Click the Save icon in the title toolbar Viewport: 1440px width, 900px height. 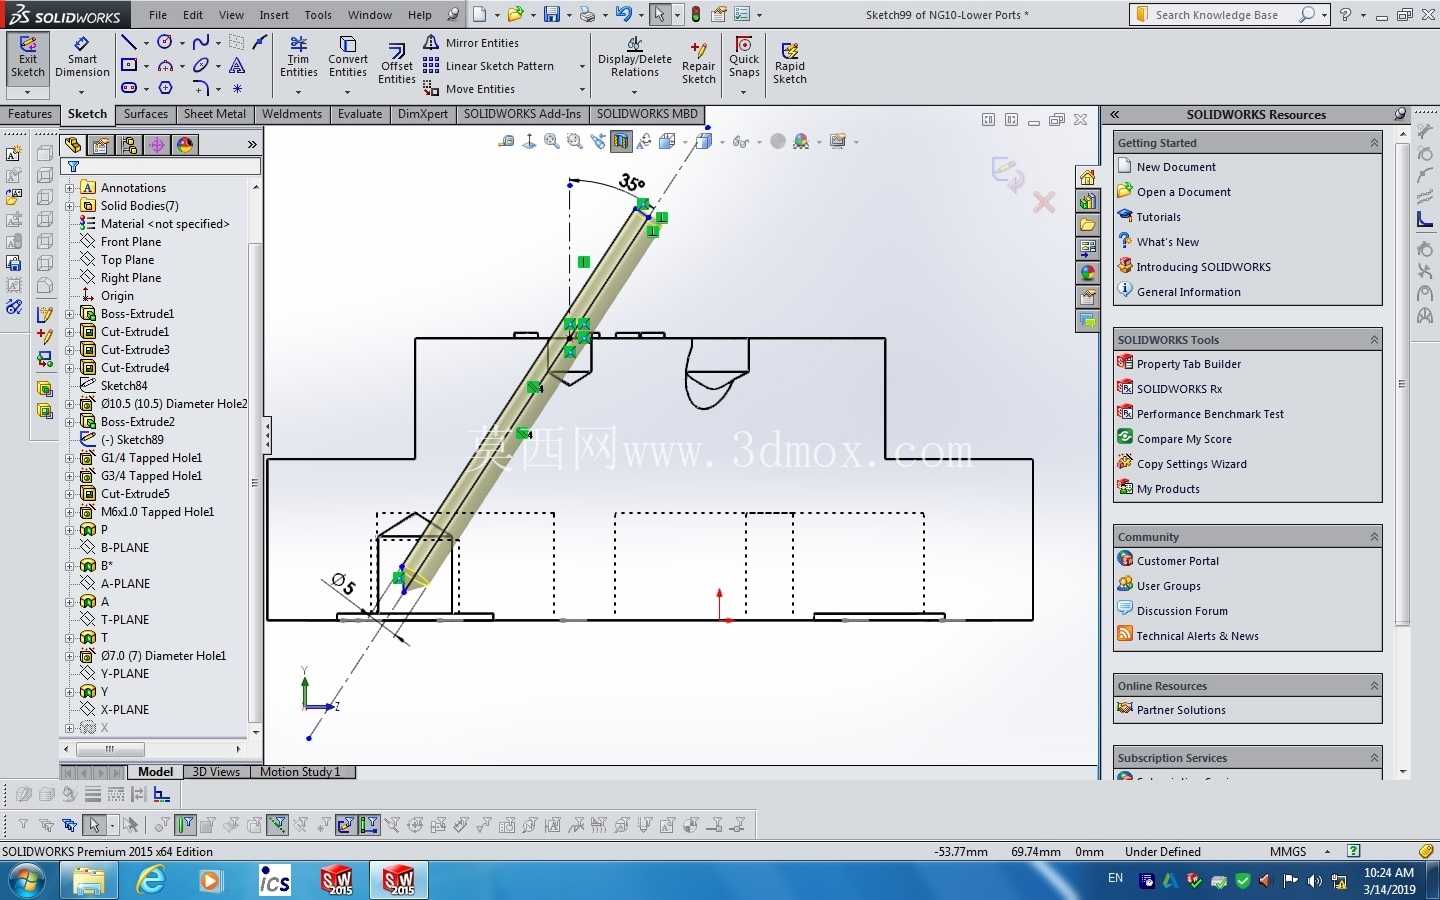(x=551, y=14)
